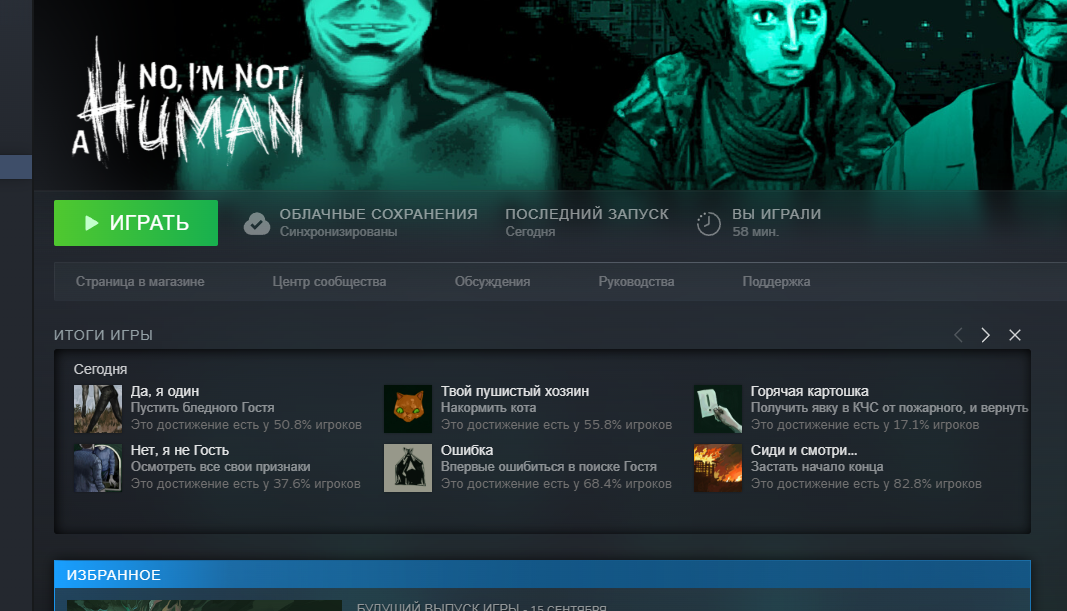1067x611 pixels.
Task: Click the 'Ошибка' achievement title
Action: pyautogui.click(x=467, y=450)
